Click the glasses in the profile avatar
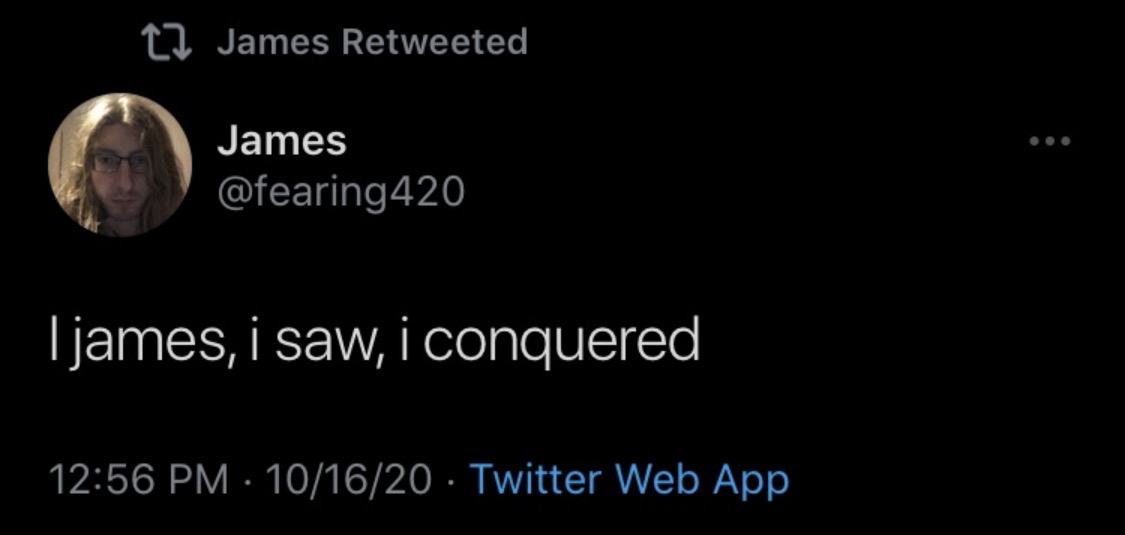This screenshot has width=1125, height=535. pyautogui.click(x=120, y=162)
